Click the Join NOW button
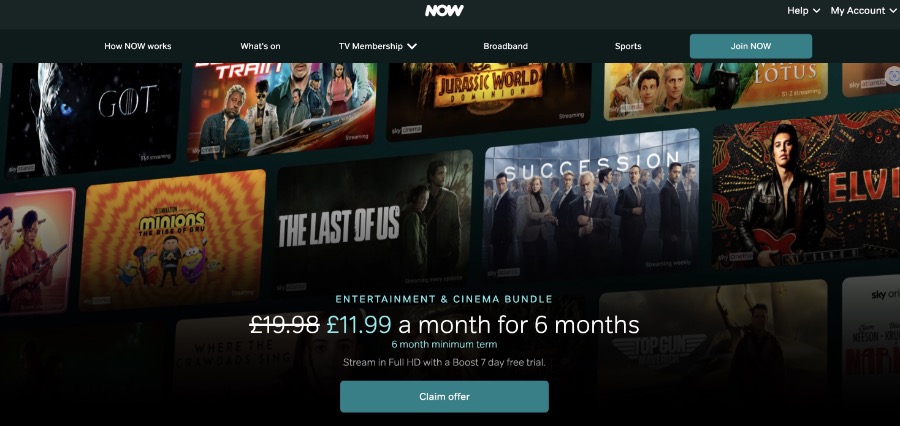This screenshot has width=900, height=426. pos(751,46)
